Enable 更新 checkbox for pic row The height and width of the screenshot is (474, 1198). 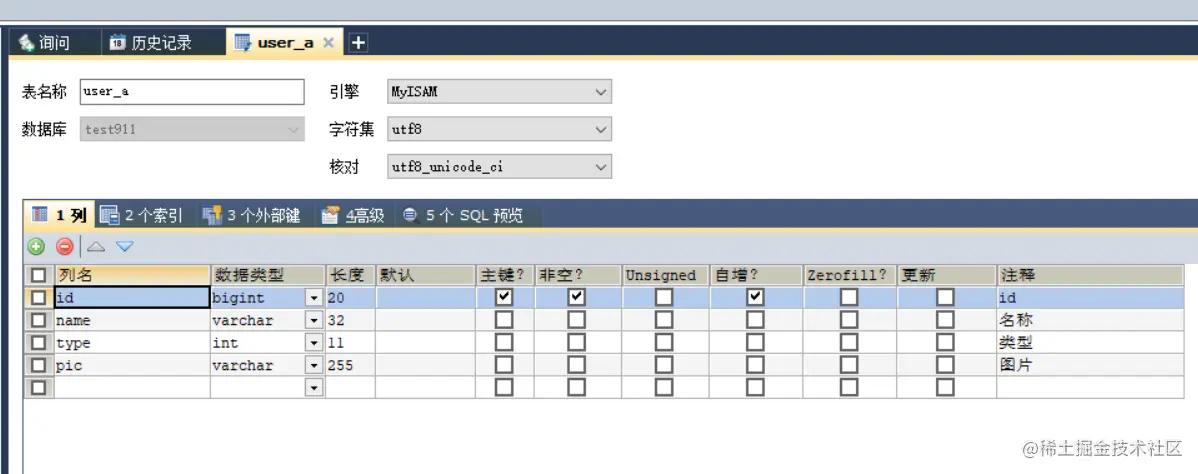pyautogui.click(x=946, y=365)
